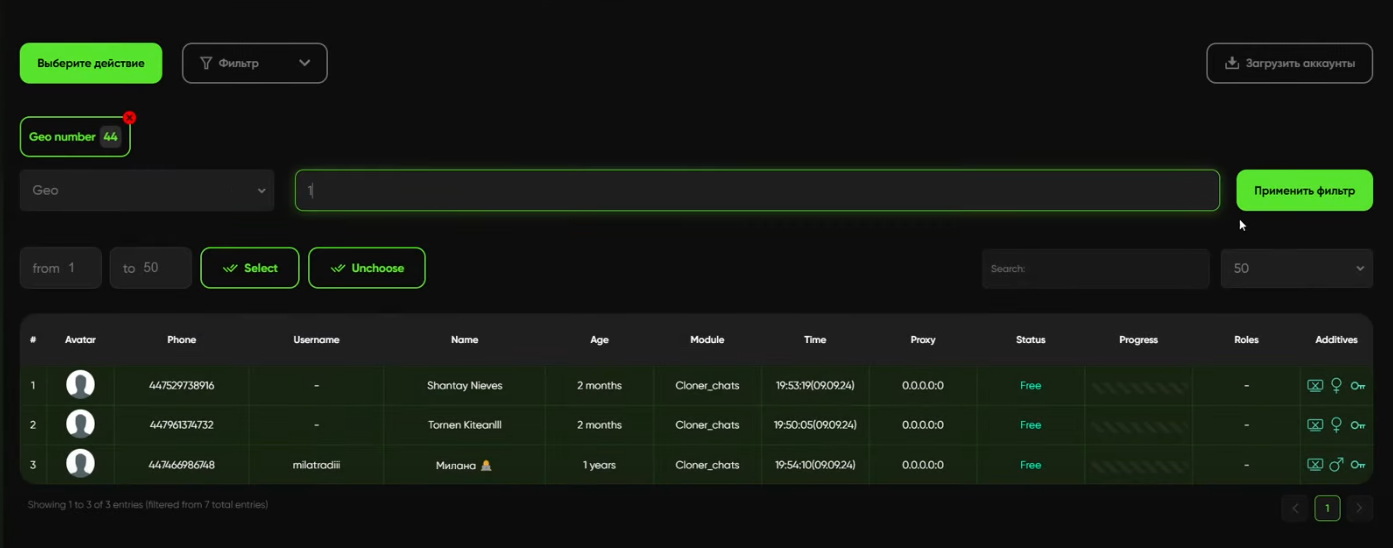Sort table by Status column header

click(1030, 340)
